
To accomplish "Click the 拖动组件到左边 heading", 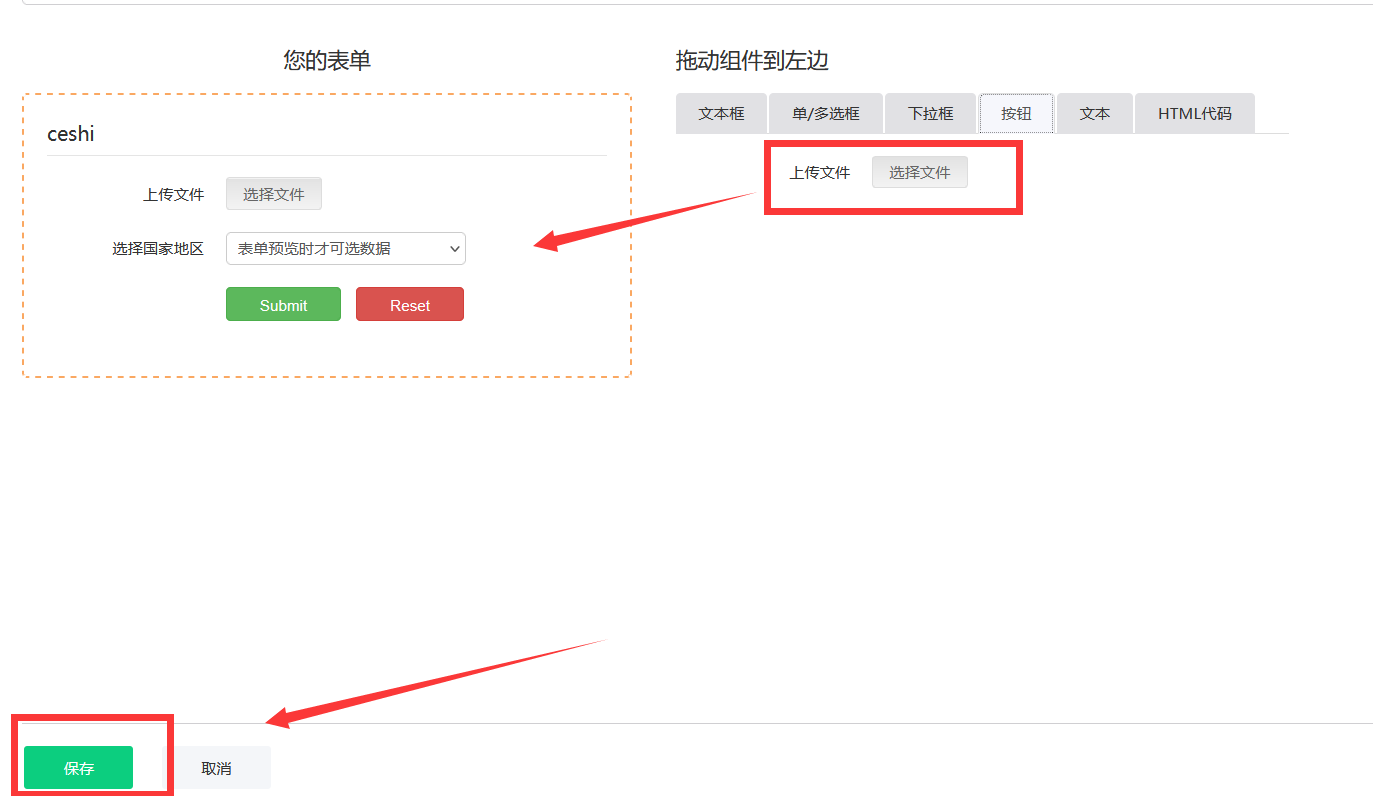I will click(752, 61).
